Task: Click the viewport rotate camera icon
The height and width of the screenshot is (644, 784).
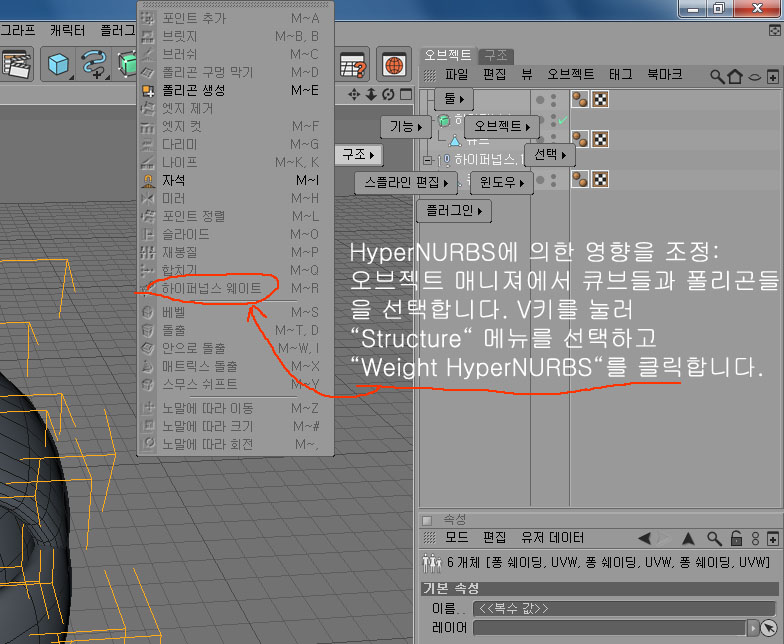Action: point(388,94)
